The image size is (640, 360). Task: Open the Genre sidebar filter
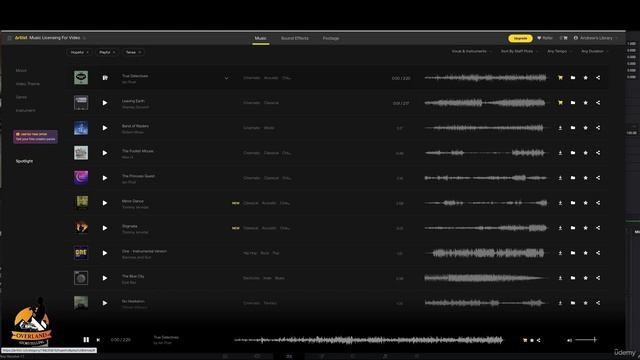coord(21,97)
